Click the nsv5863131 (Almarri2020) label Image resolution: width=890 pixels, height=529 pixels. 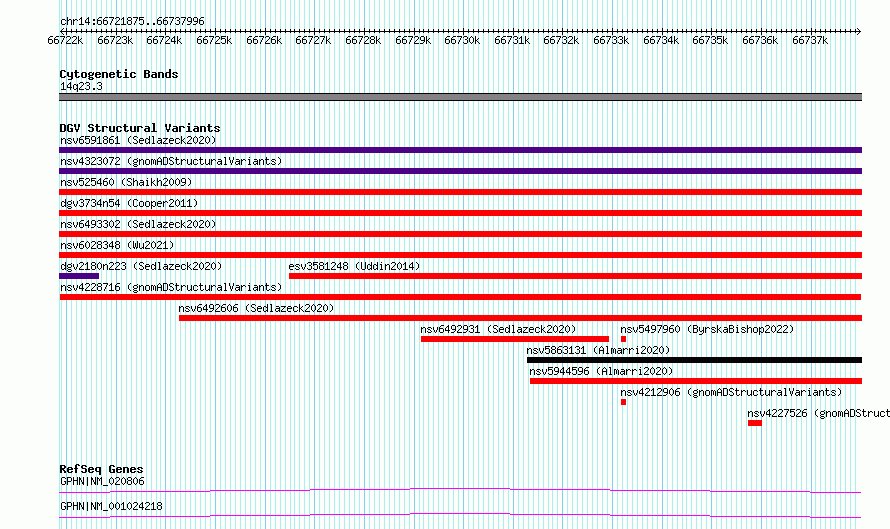598,350
